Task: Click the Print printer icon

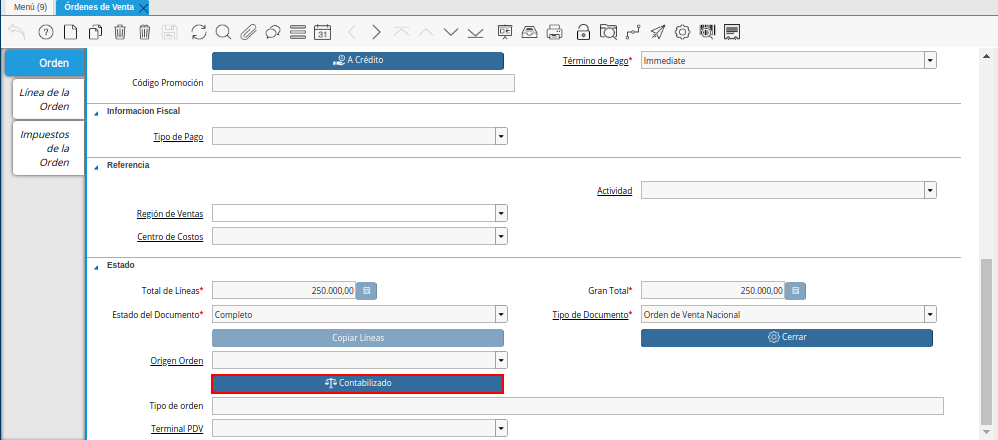Action: (x=554, y=32)
